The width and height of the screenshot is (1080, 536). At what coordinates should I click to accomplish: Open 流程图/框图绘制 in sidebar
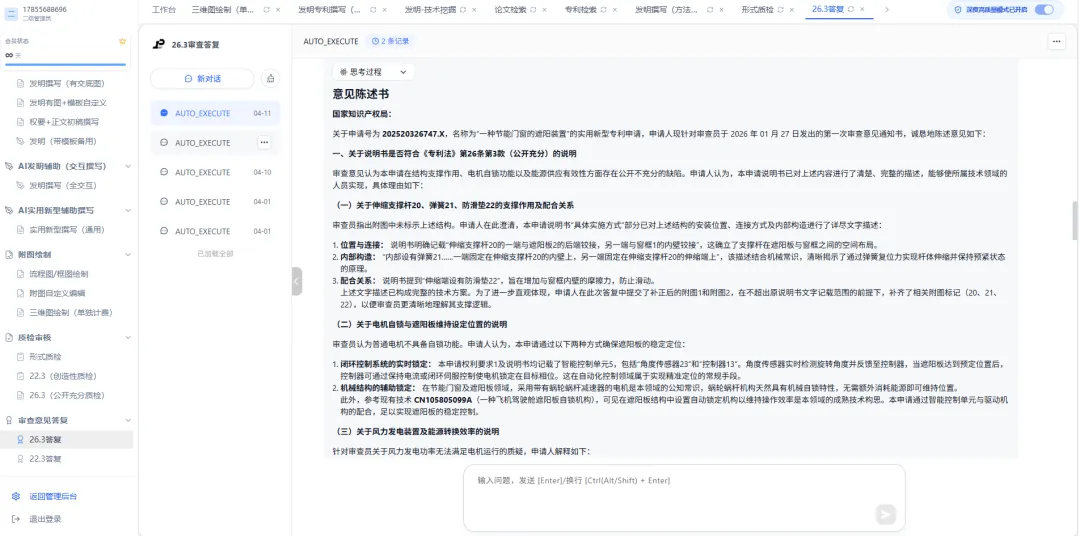click(x=61, y=274)
